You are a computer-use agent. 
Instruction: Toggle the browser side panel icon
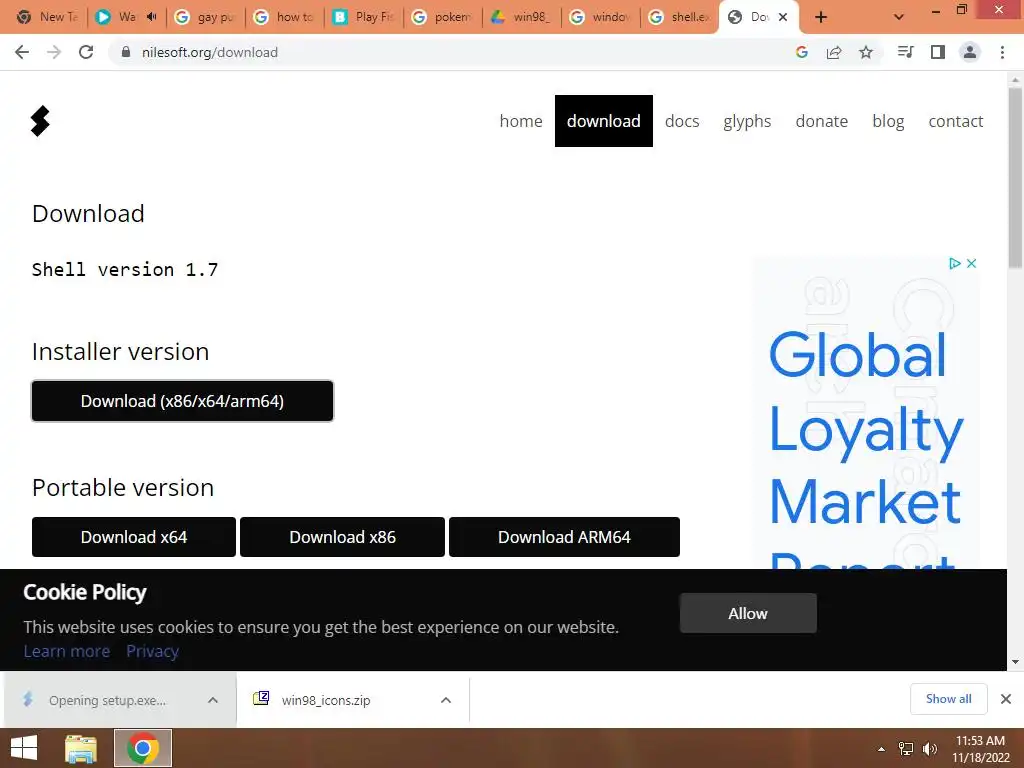click(938, 52)
